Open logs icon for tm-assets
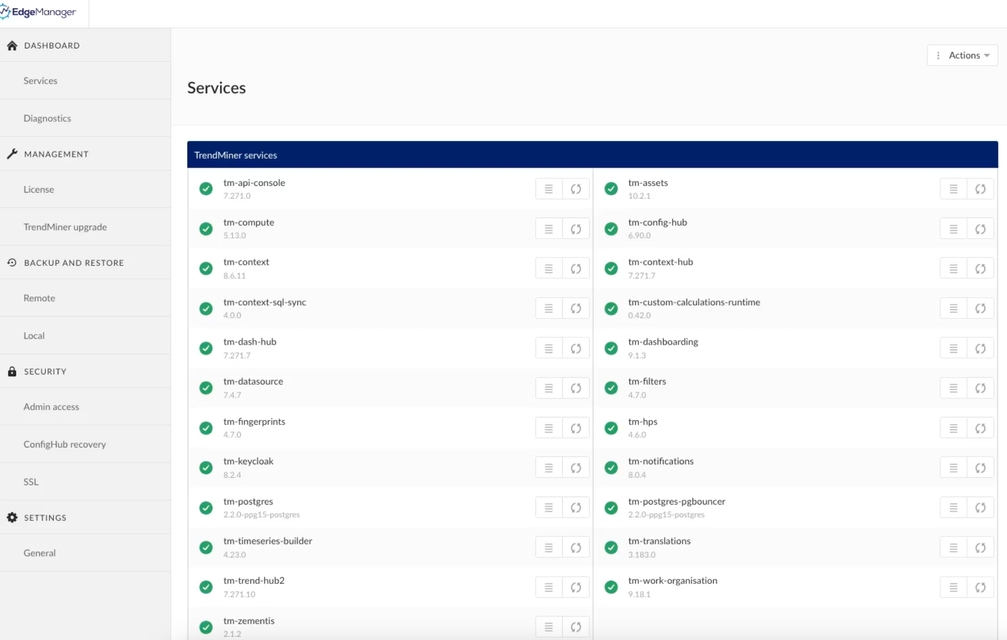The image size is (1007, 640). click(x=953, y=189)
